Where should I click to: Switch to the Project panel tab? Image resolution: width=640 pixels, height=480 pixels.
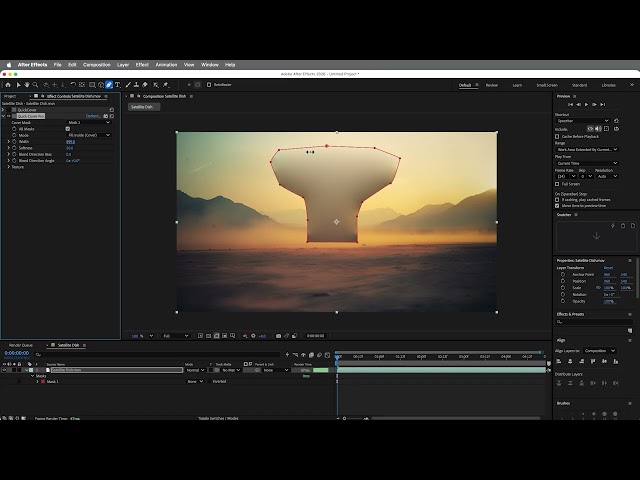[10, 96]
